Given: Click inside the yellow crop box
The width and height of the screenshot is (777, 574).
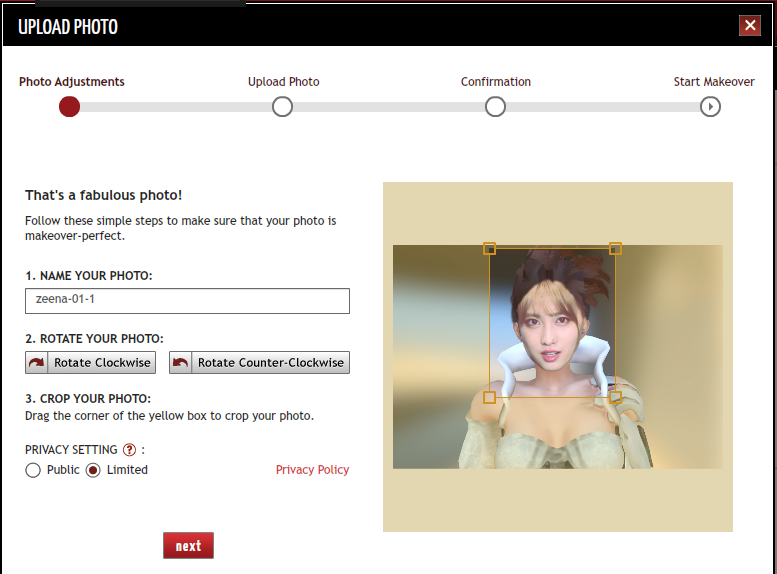Looking at the screenshot, I should (552, 323).
